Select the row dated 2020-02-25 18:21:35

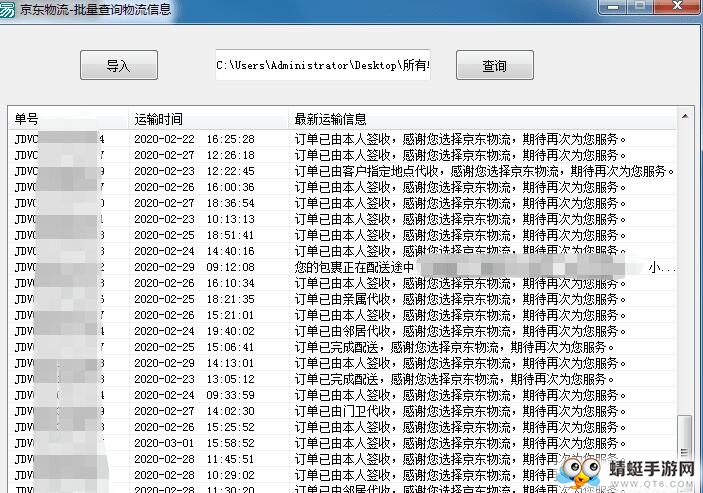(343, 299)
